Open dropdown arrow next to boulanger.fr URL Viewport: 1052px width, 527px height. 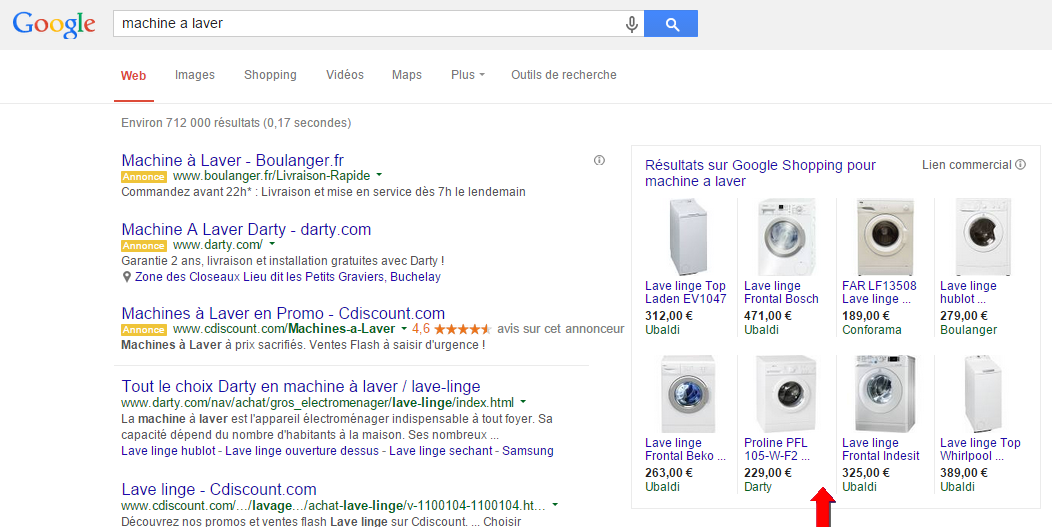[x=379, y=175]
